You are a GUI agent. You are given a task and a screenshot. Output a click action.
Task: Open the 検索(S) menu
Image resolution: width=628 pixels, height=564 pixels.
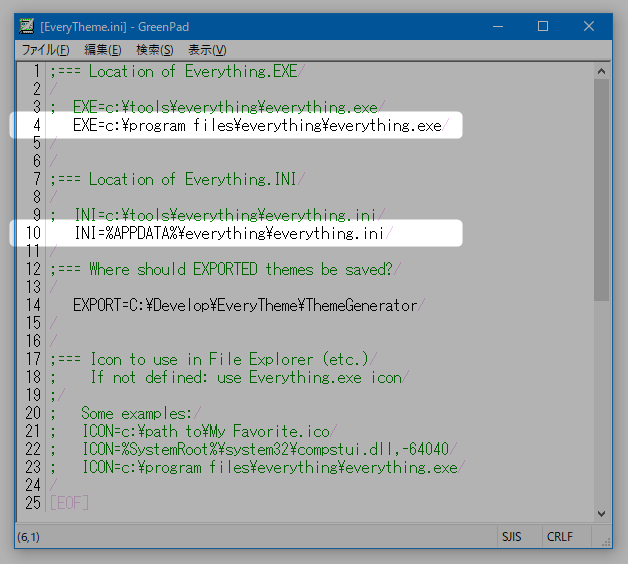pyautogui.click(x=155, y=50)
